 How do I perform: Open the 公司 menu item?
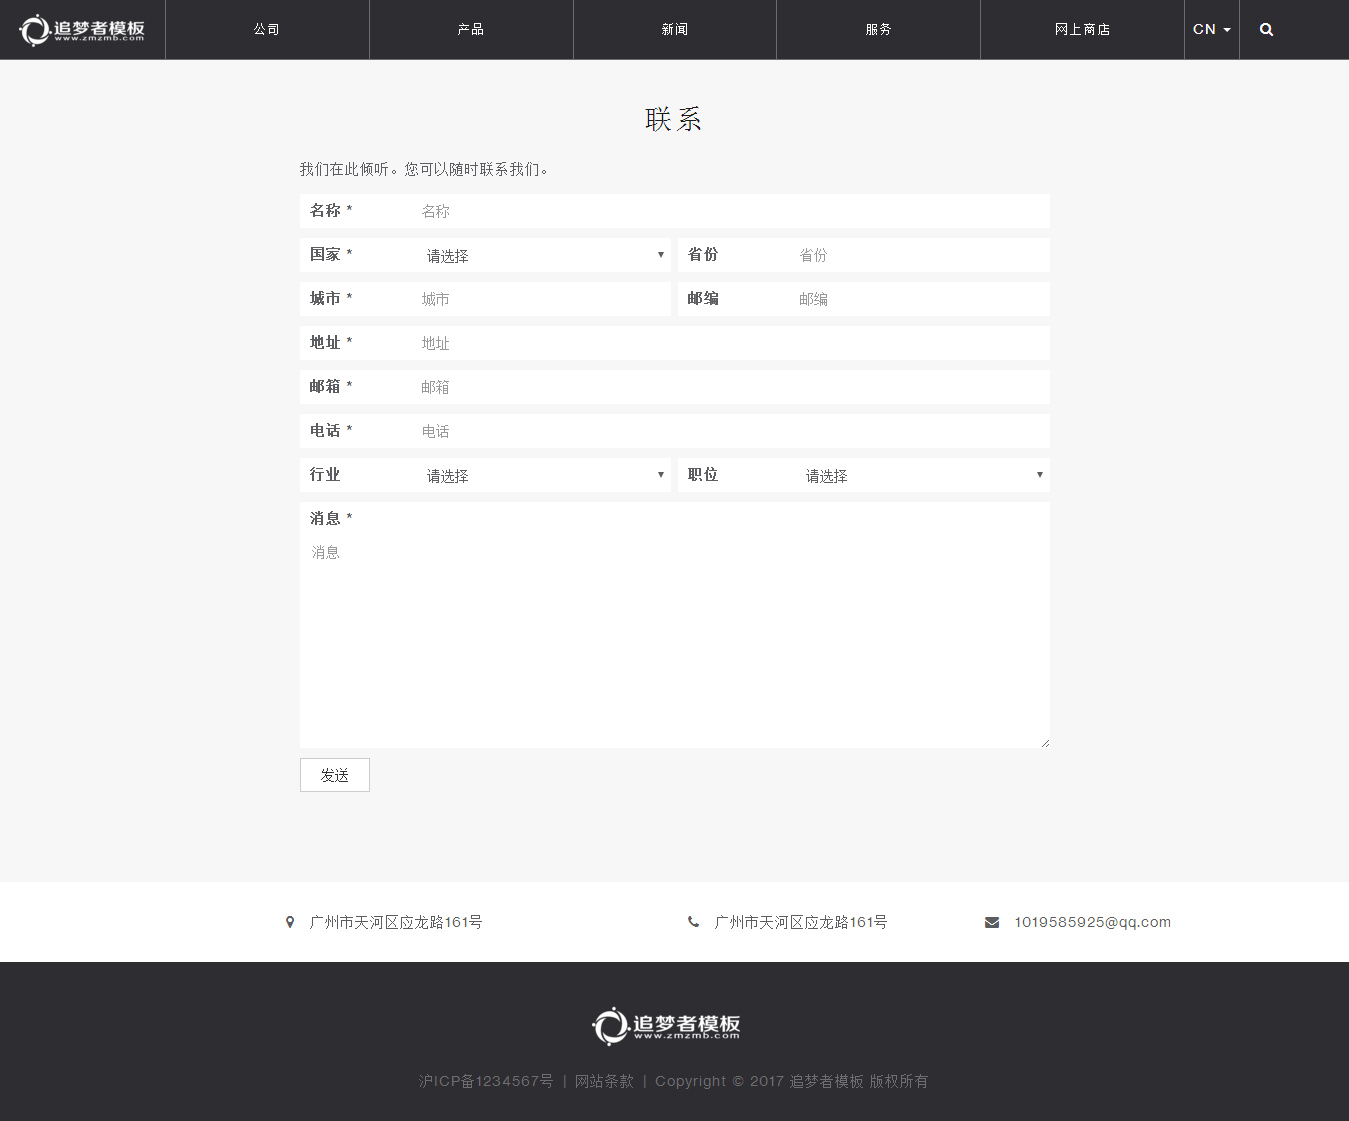[267, 30]
